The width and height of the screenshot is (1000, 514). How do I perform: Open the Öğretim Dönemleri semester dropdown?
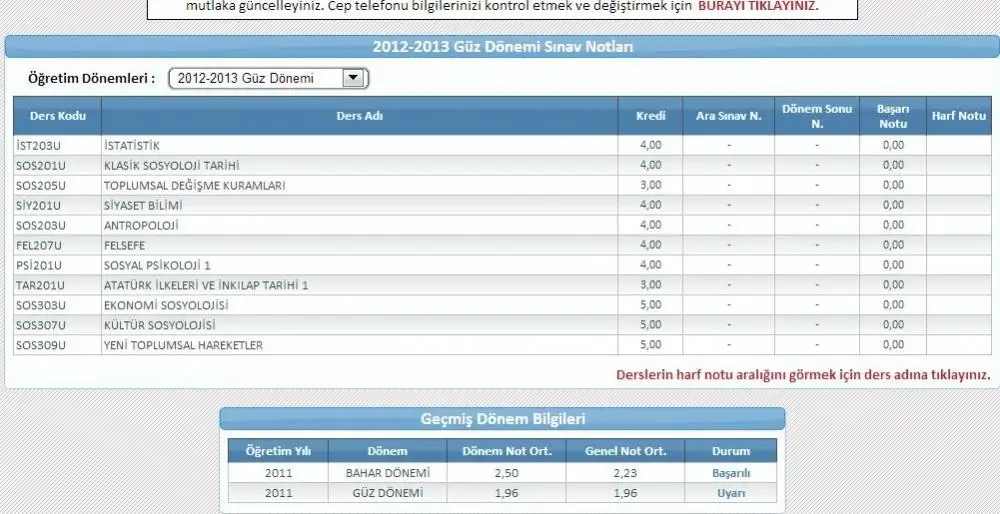coord(268,78)
